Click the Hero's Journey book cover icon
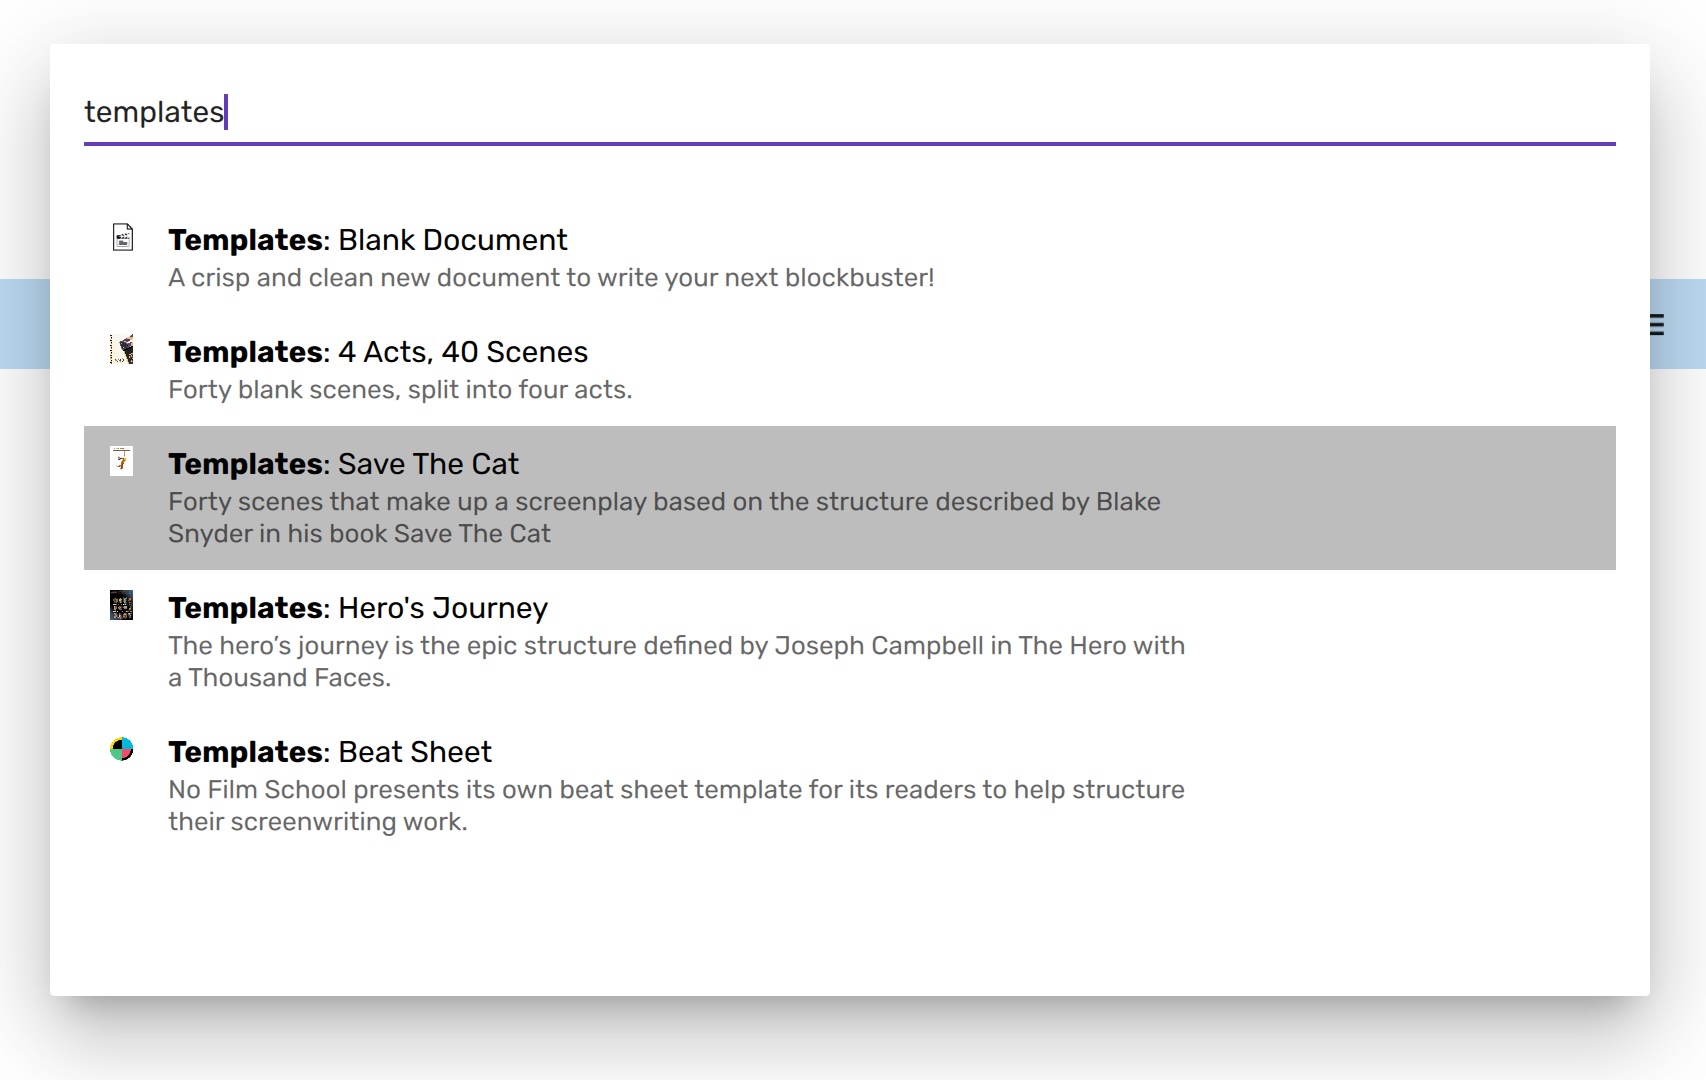Screen dimensions: 1706x1080 point(122,605)
